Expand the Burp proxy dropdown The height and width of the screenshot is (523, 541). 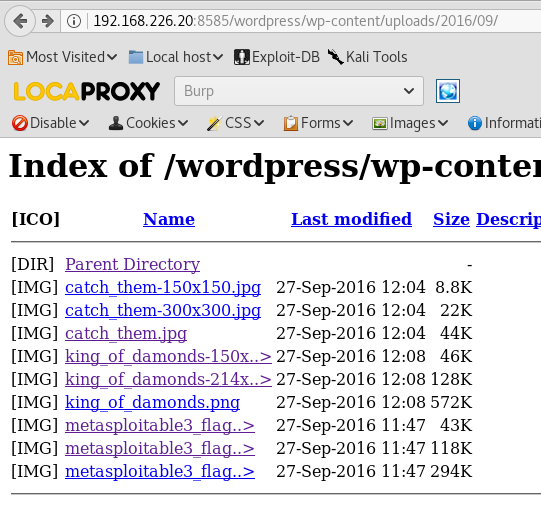tap(299, 91)
